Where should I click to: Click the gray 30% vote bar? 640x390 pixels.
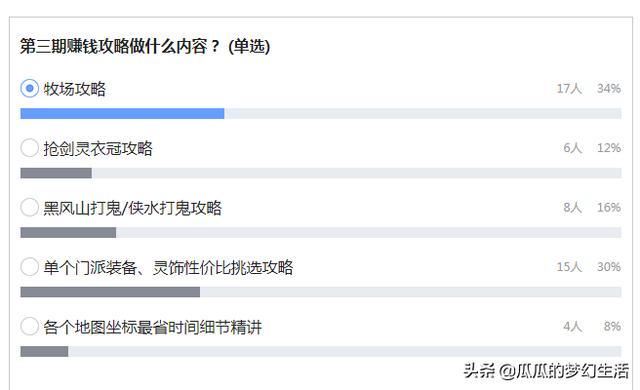(x=110, y=292)
